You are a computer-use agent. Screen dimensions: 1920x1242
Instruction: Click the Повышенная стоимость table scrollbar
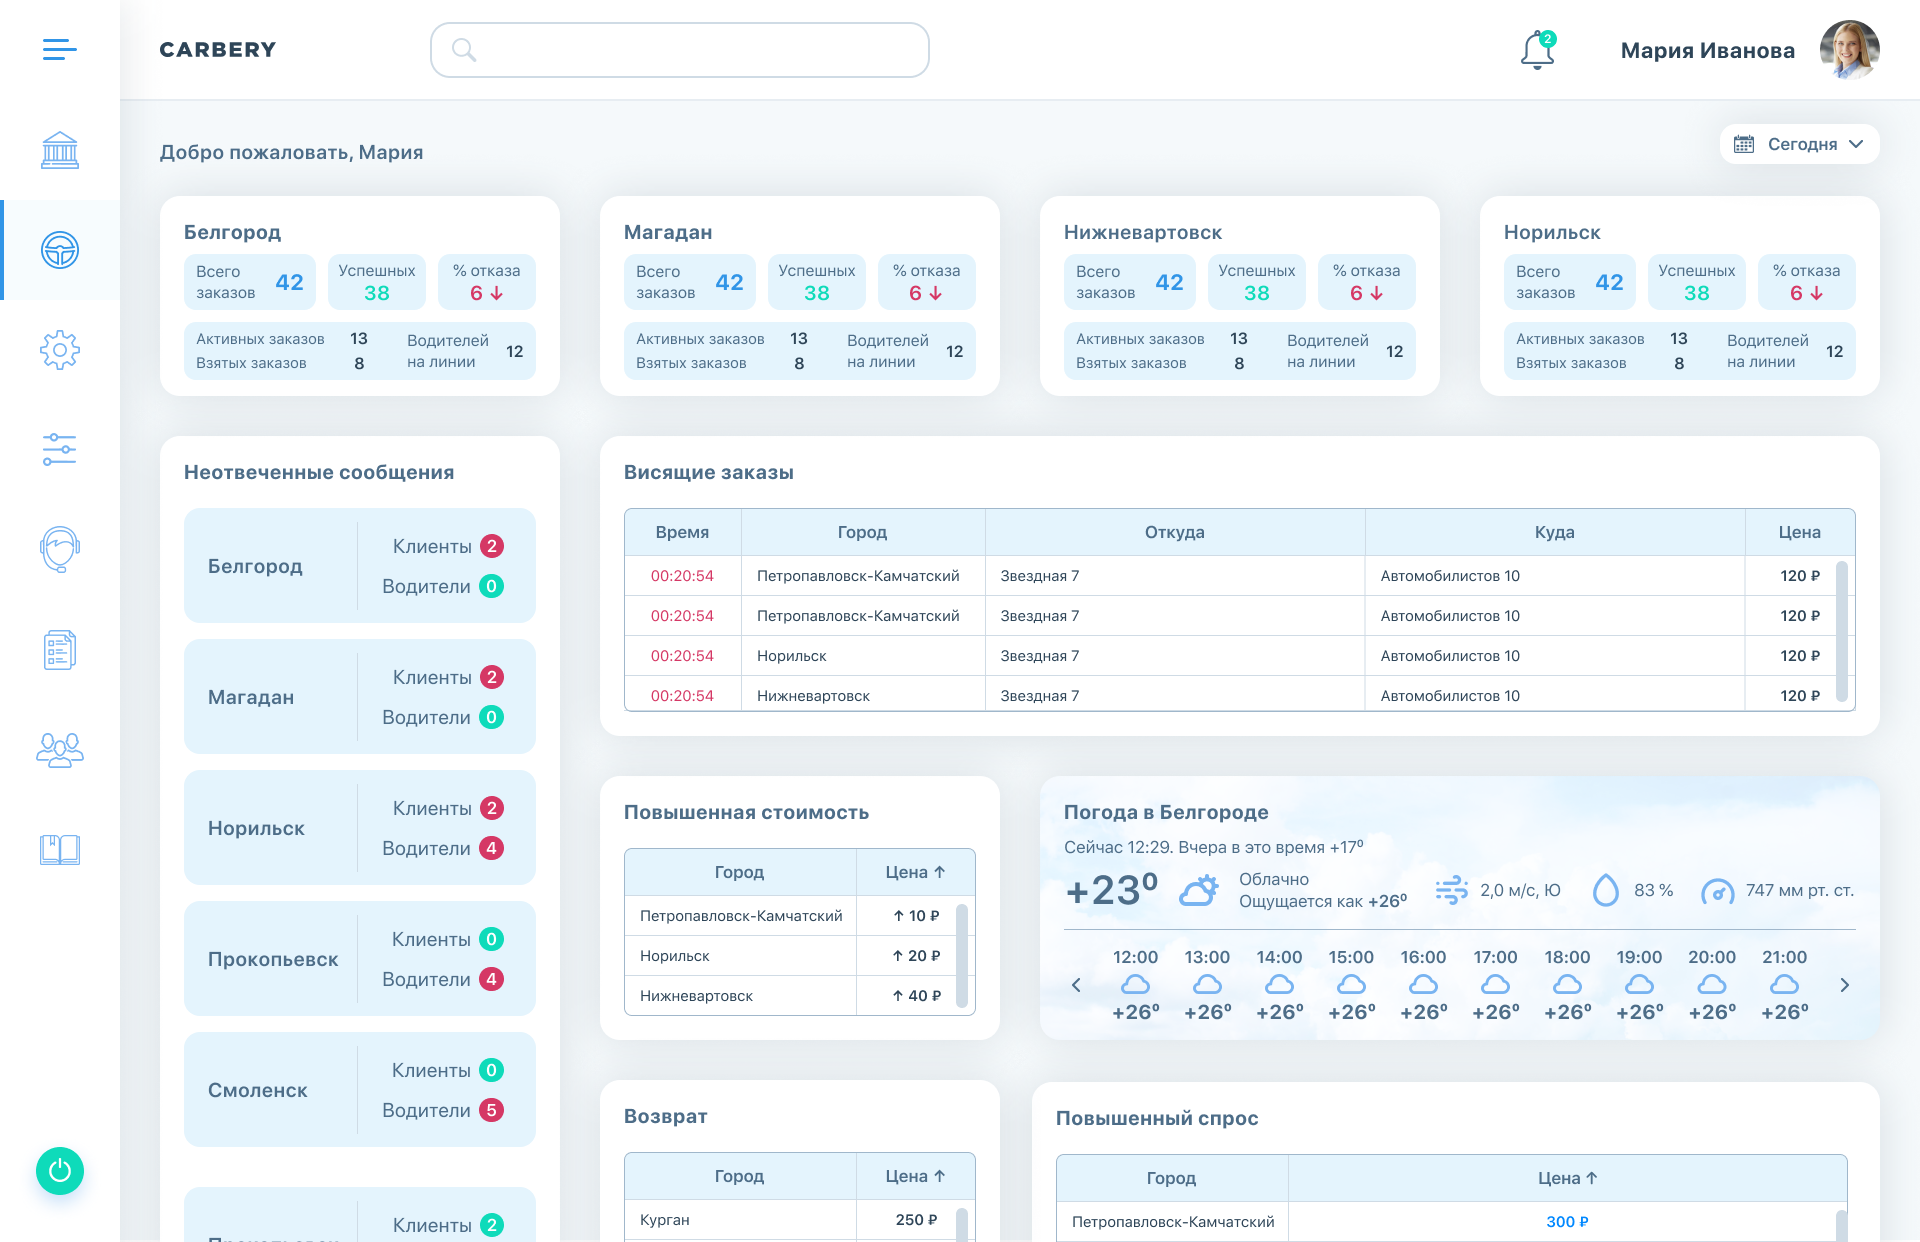[962, 955]
